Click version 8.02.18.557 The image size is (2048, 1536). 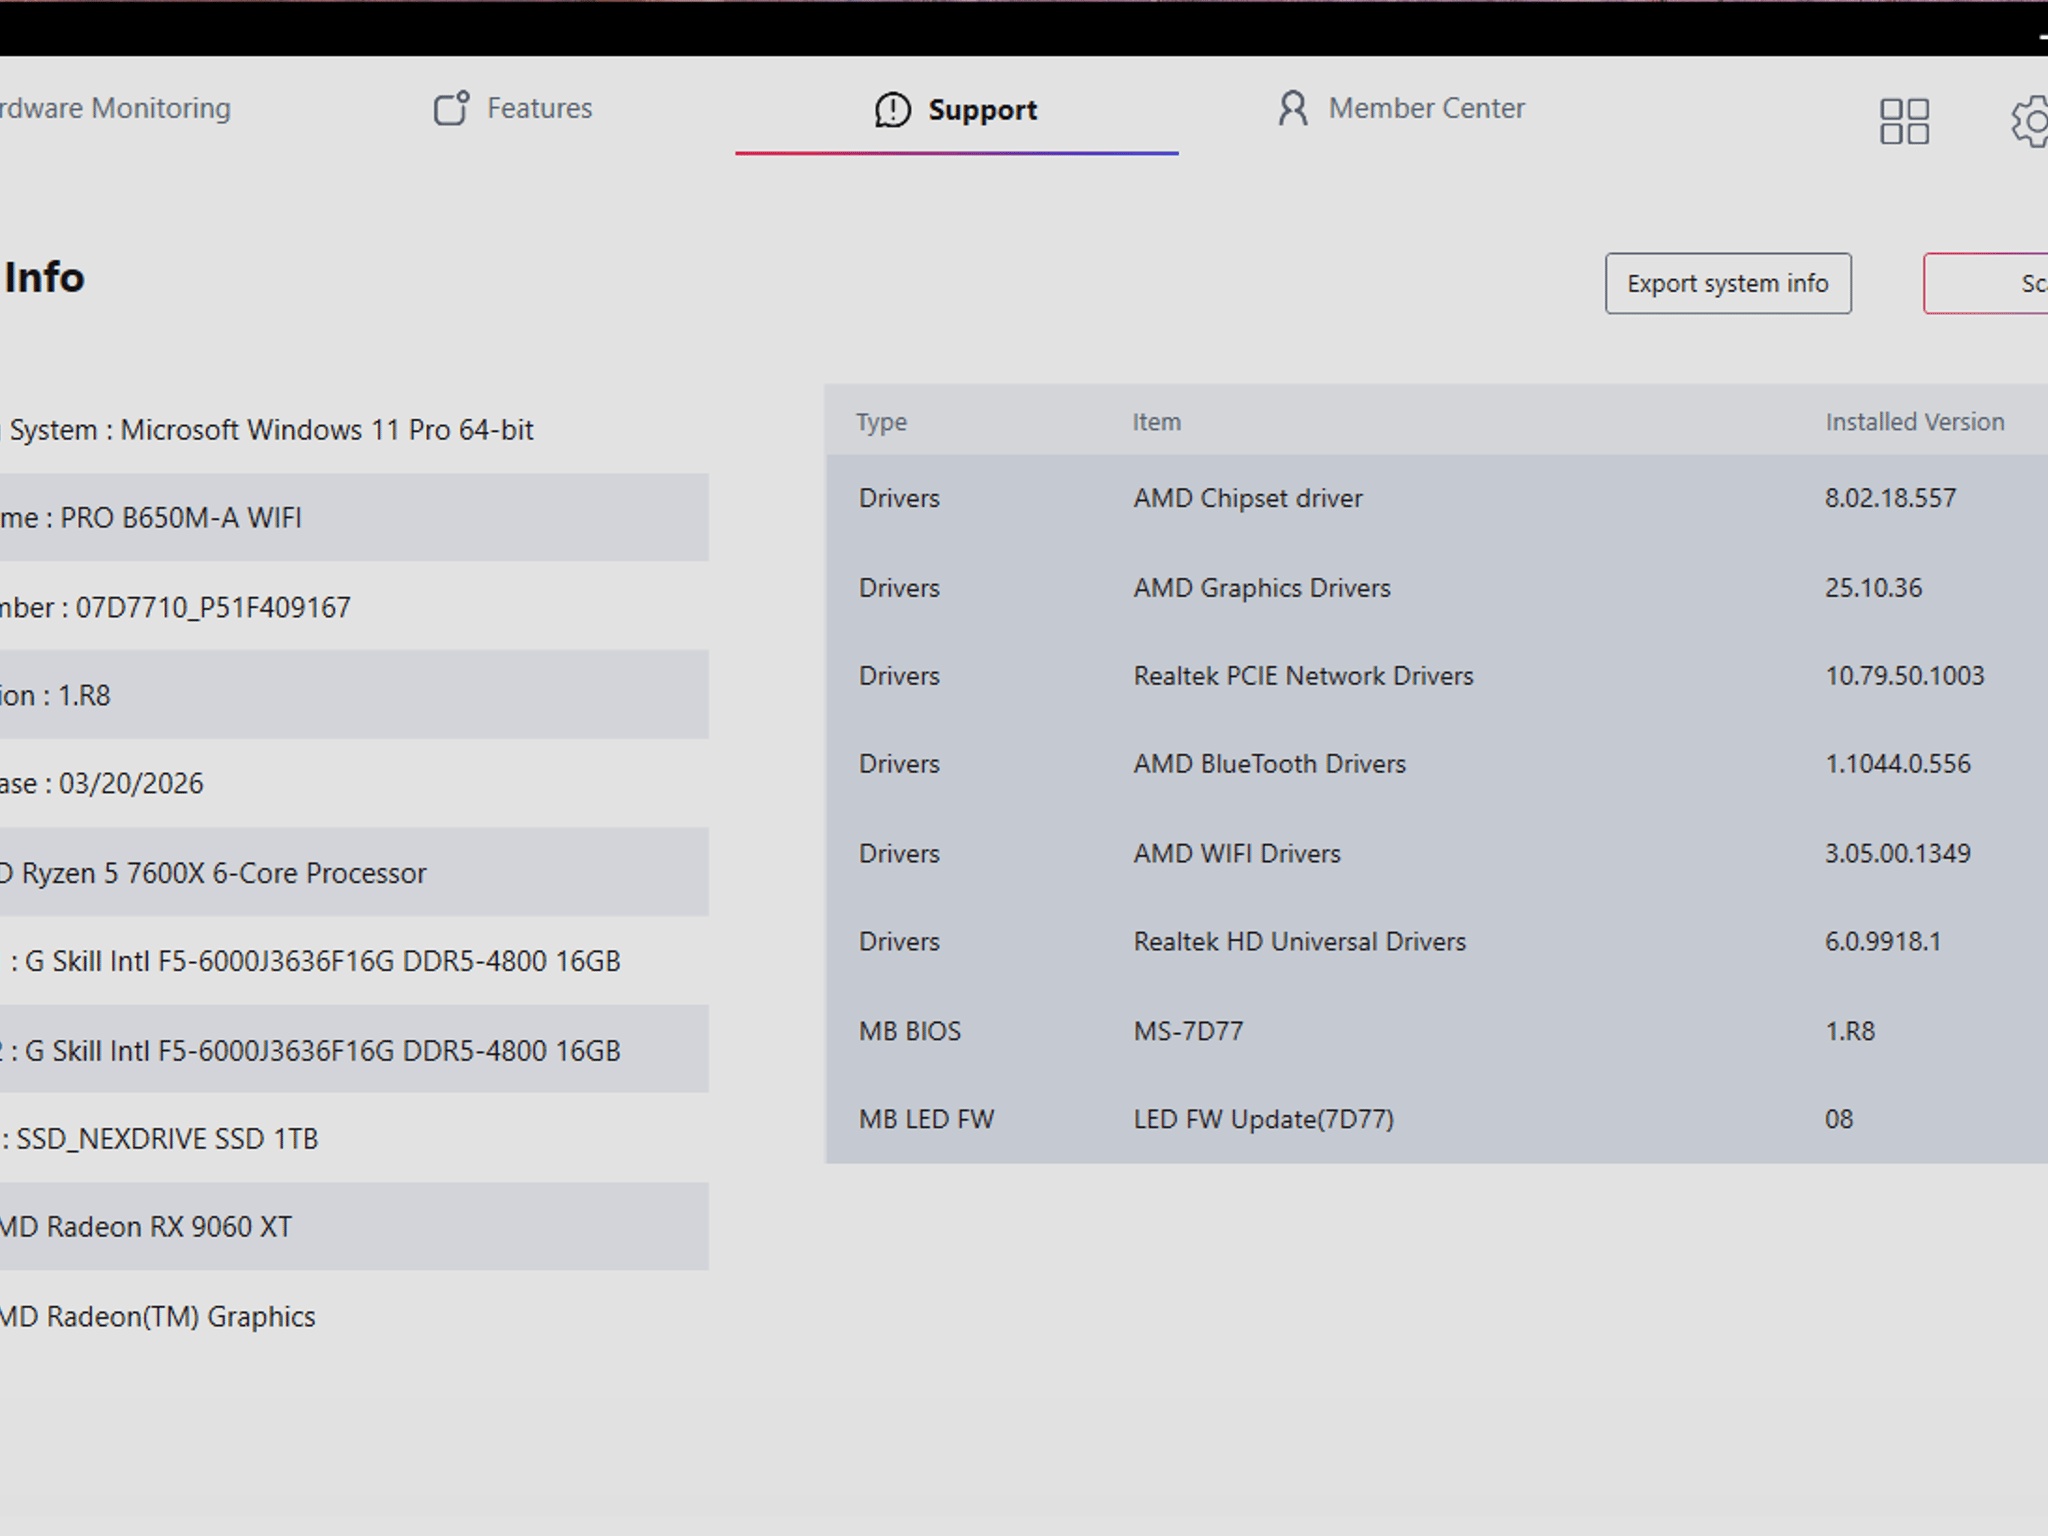(x=1890, y=498)
